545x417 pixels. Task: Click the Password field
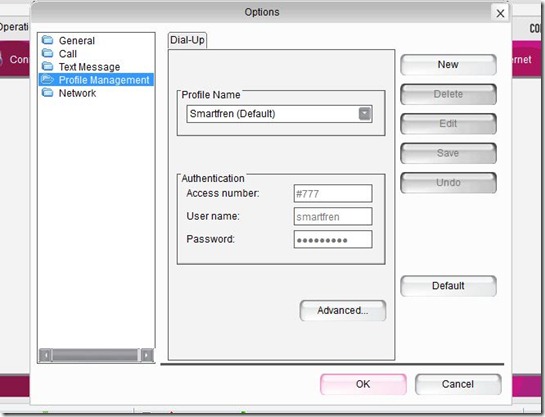[x=333, y=239]
